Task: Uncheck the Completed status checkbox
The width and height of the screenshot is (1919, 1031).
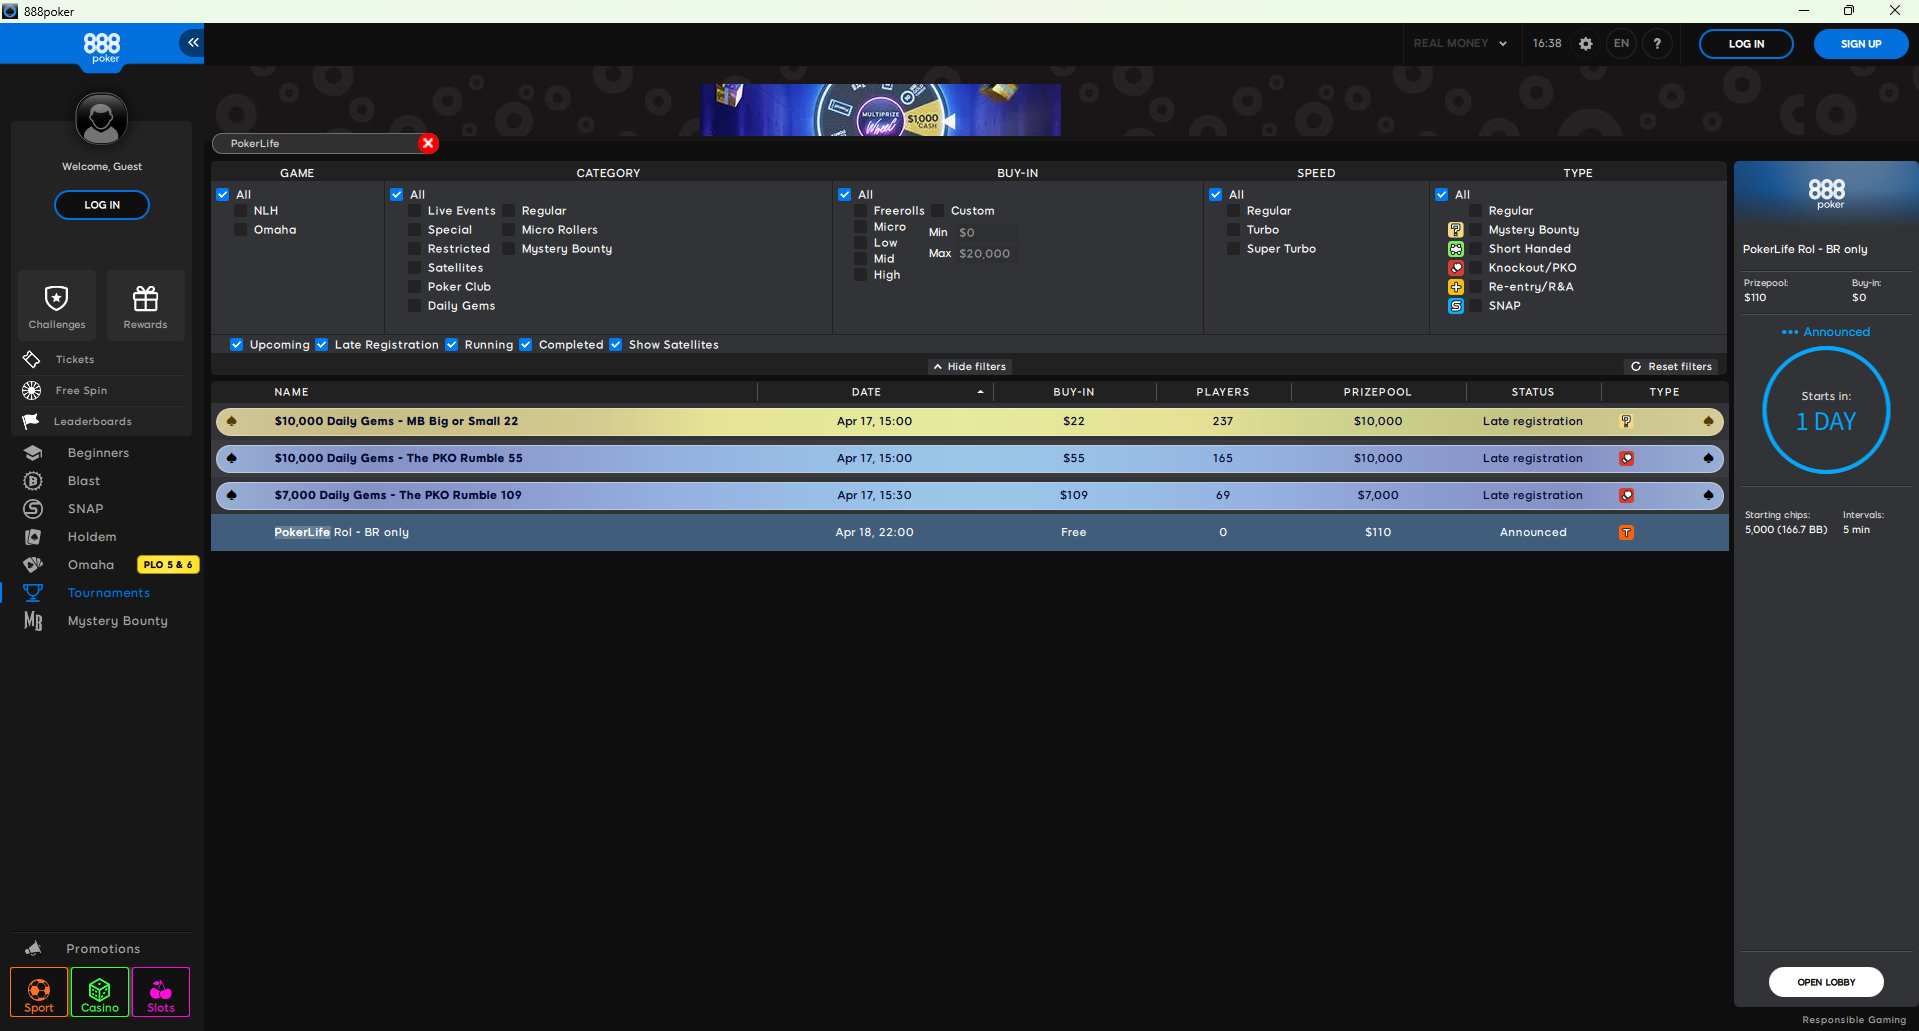Action: pos(526,345)
